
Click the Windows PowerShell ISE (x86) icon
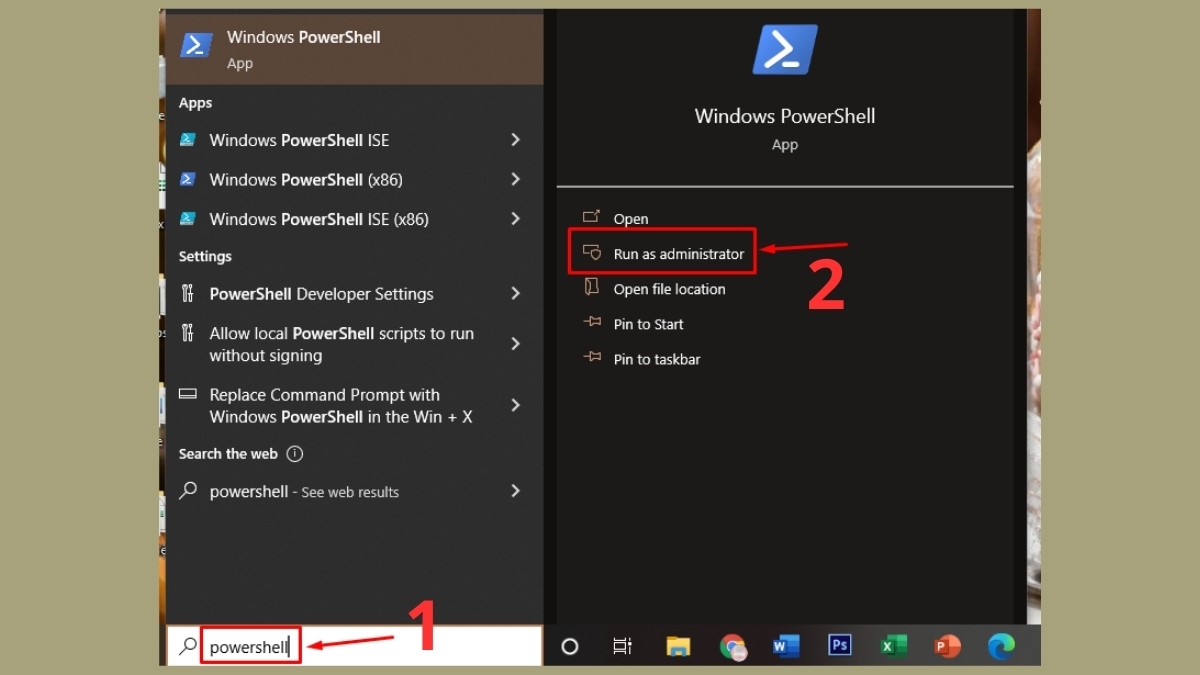point(187,219)
